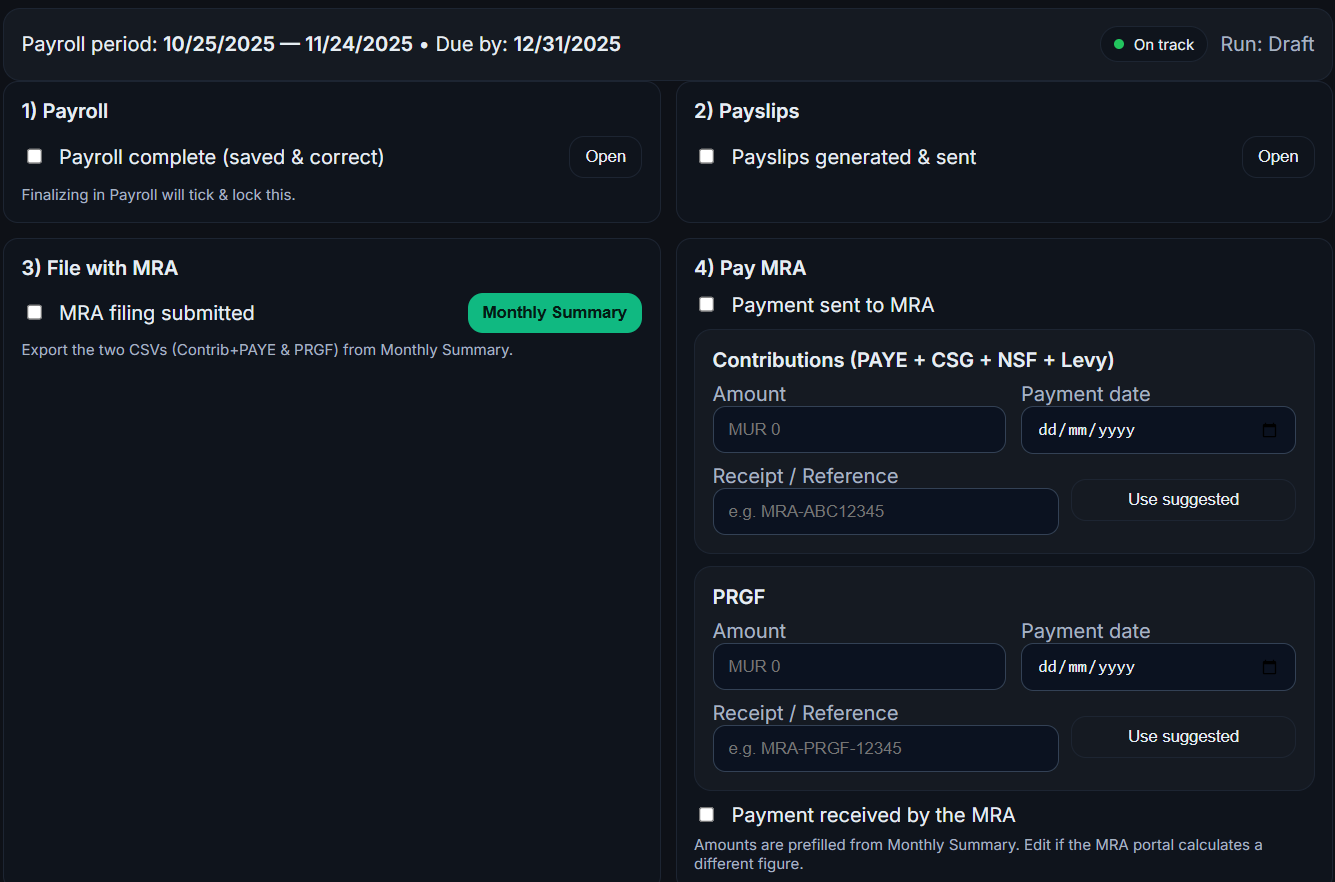The height and width of the screenshot is (882, 1335).
Task: Open the calendar picker for Contributions payment date
Action: (x=1270, y=429)
